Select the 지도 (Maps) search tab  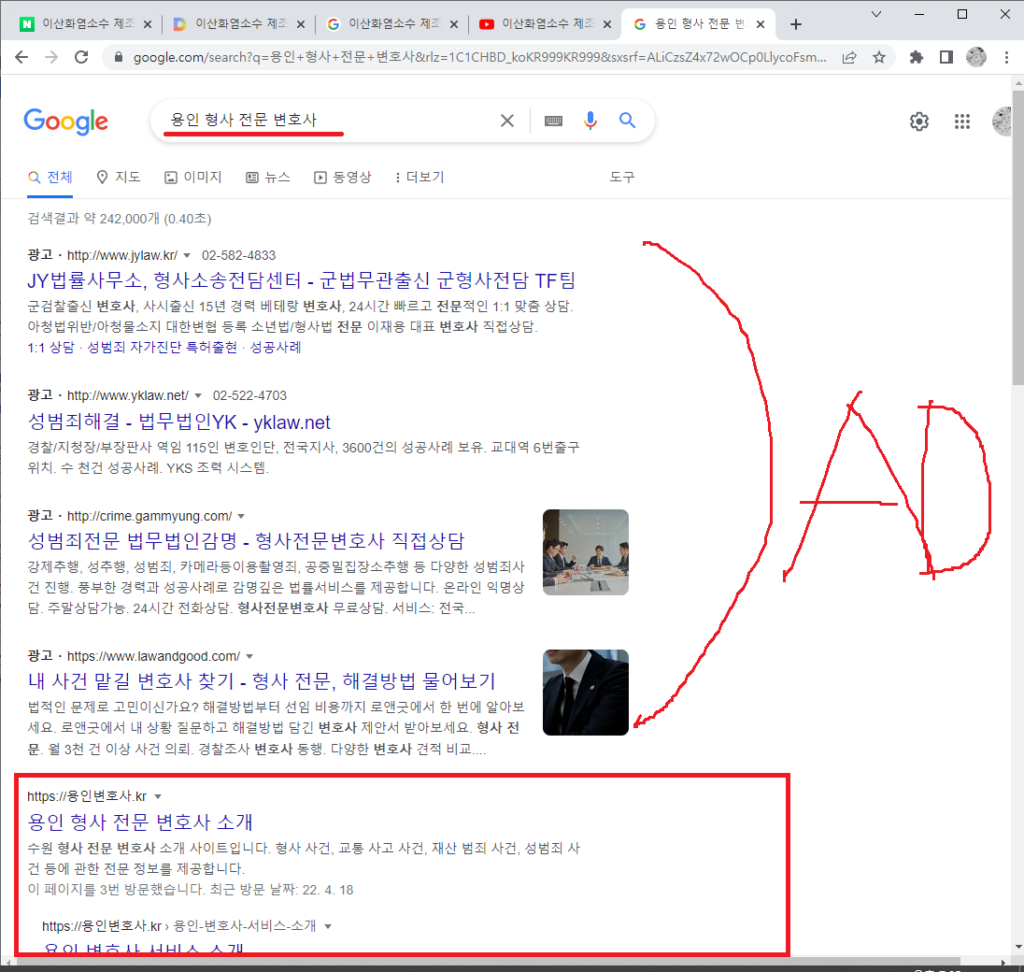(118, 177)
